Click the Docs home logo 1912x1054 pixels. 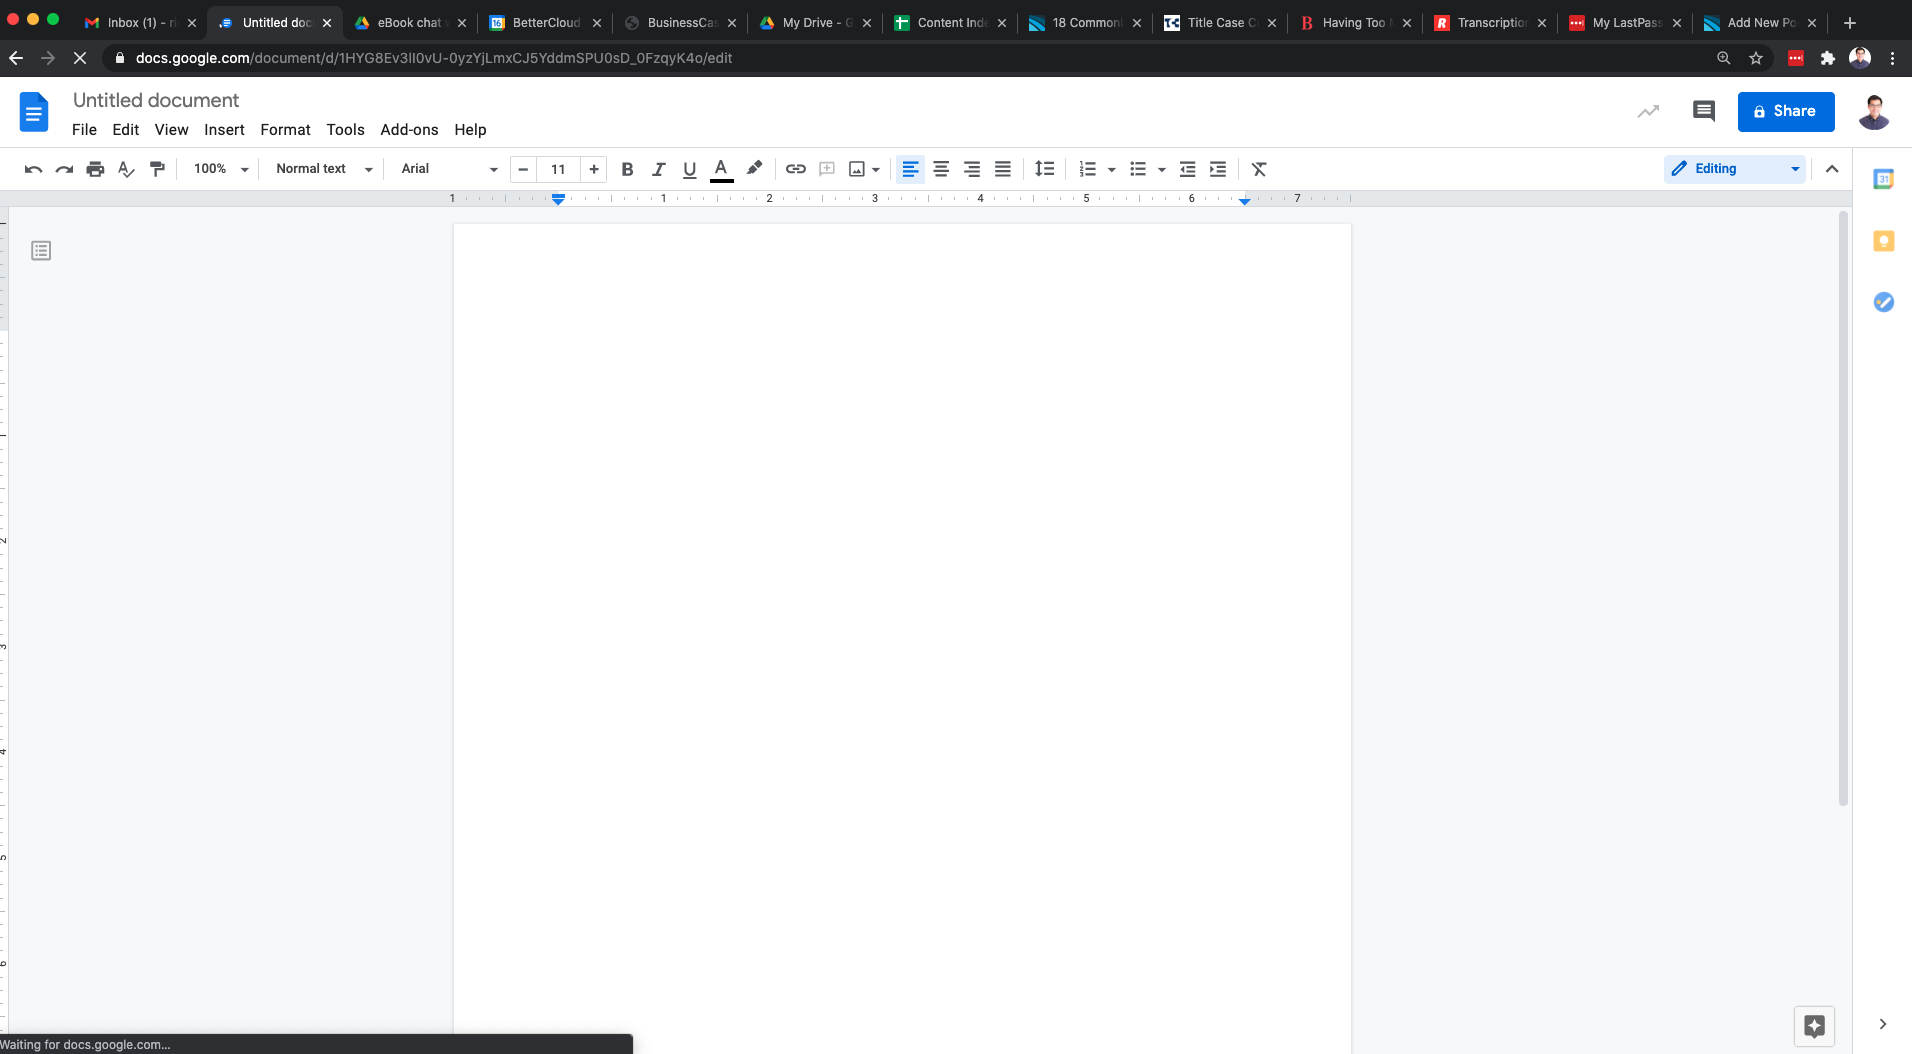34,112
